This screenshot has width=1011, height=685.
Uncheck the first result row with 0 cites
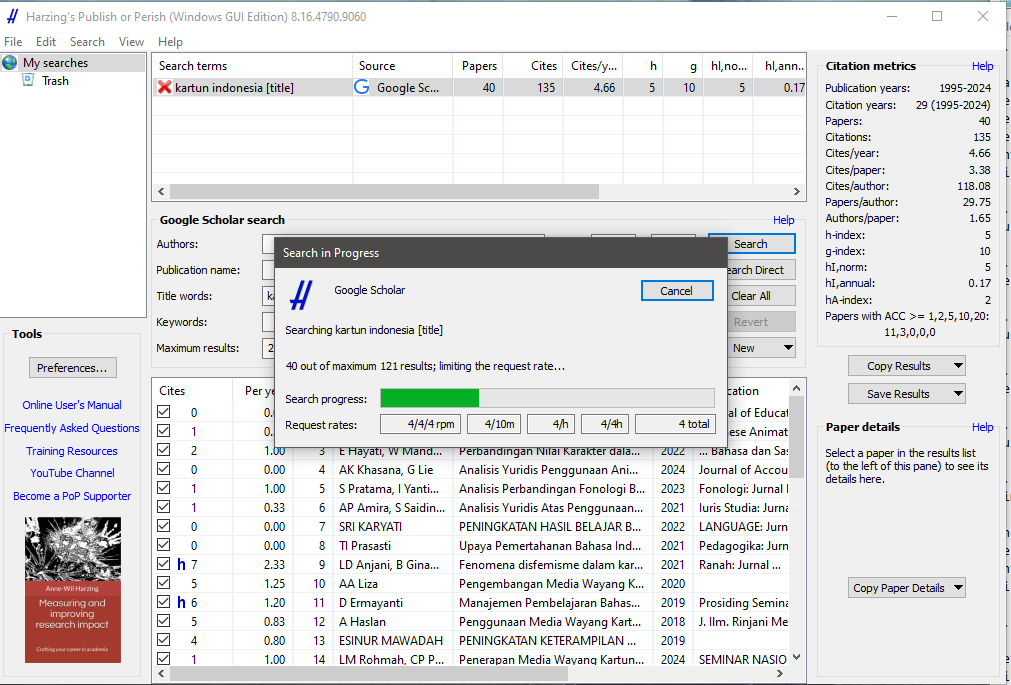coord(164,412)
